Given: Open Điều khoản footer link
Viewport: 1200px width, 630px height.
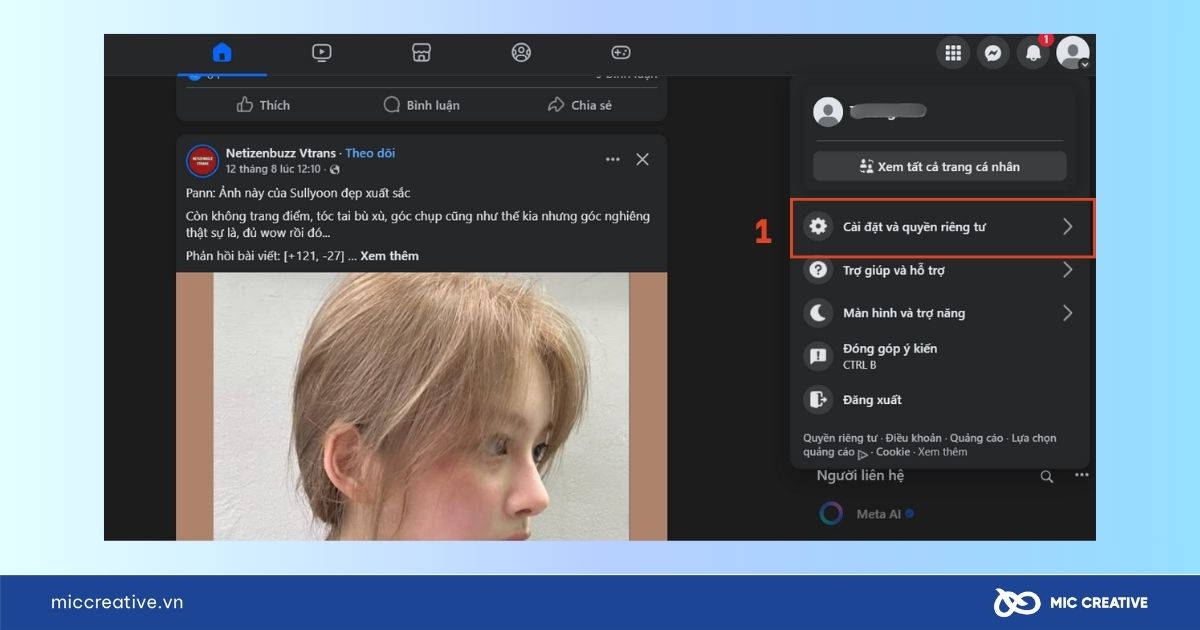Looking at the screenshot, I should pyautogui.click(x=913, y=438).
